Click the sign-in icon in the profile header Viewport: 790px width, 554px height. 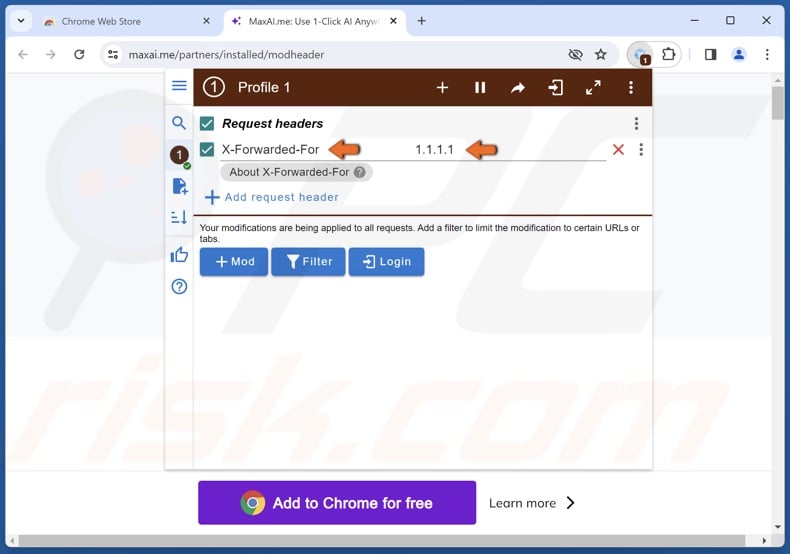[556, 88]
